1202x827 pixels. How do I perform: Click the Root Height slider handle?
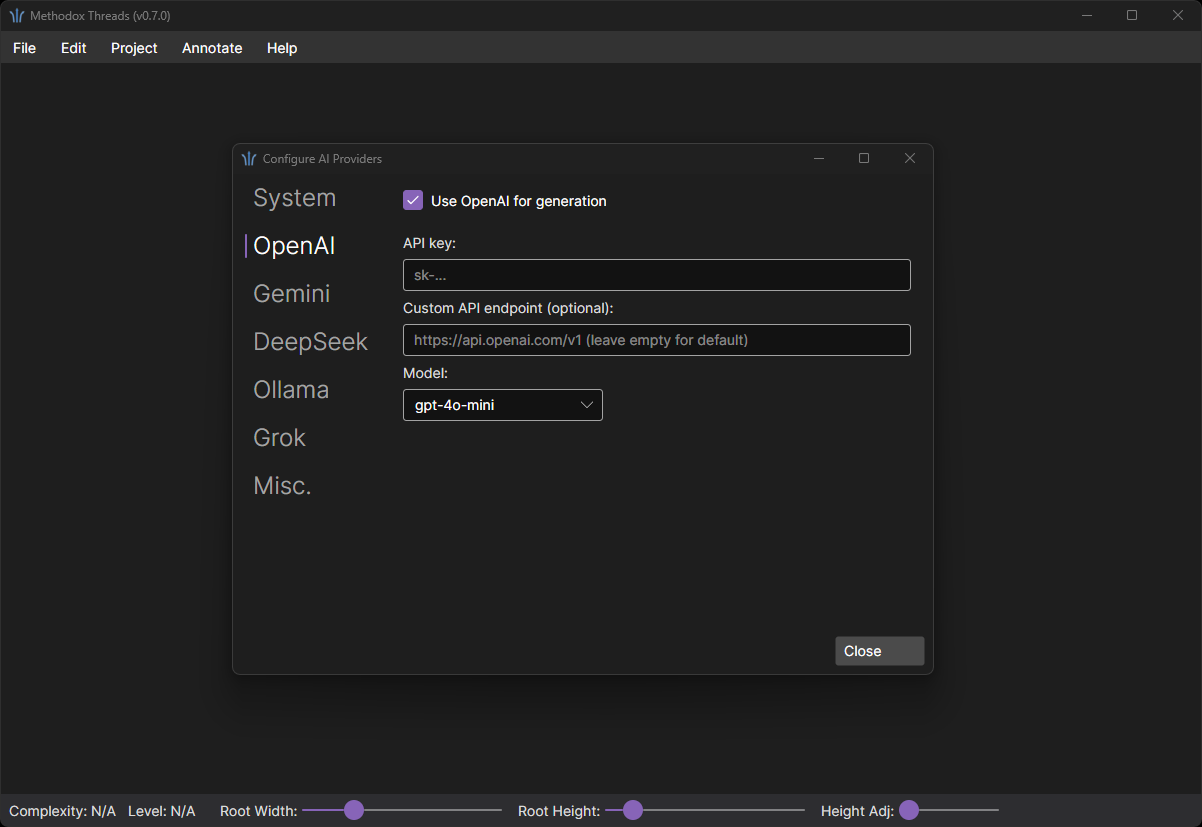coord(633,810)
